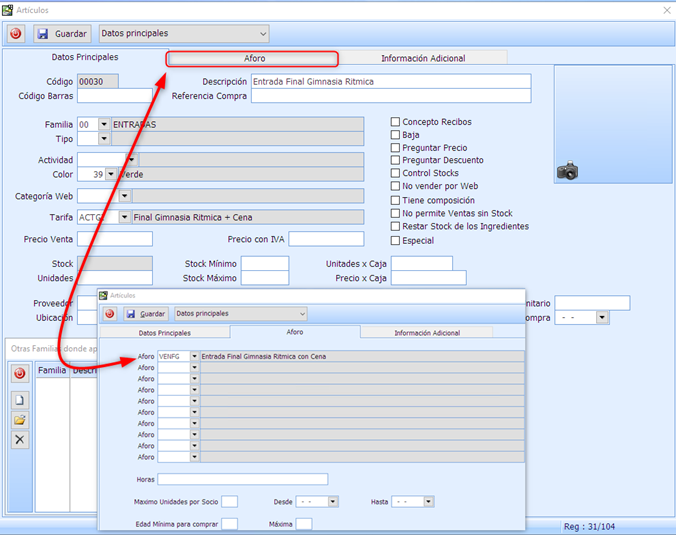
Task: Click the new blank page icon in side panel
Action: [x=20, y=400]
